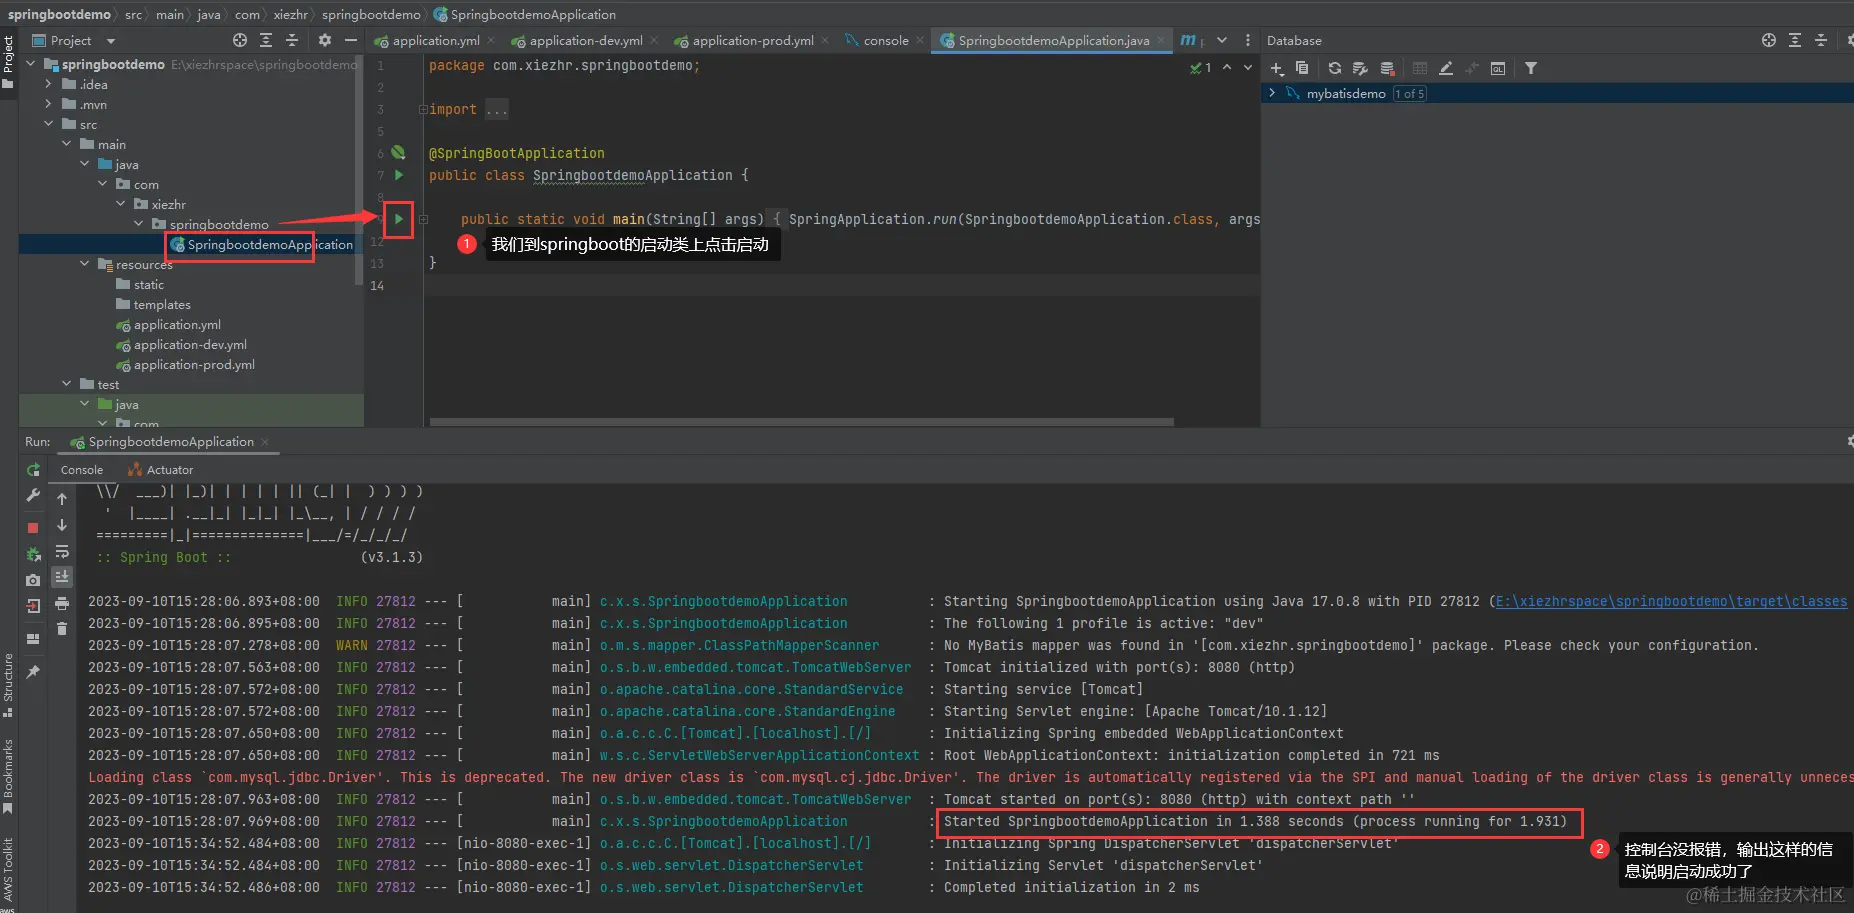Screen dimensions: 1854x913
Task: Open Project panel settings gear
Action: 325,40
